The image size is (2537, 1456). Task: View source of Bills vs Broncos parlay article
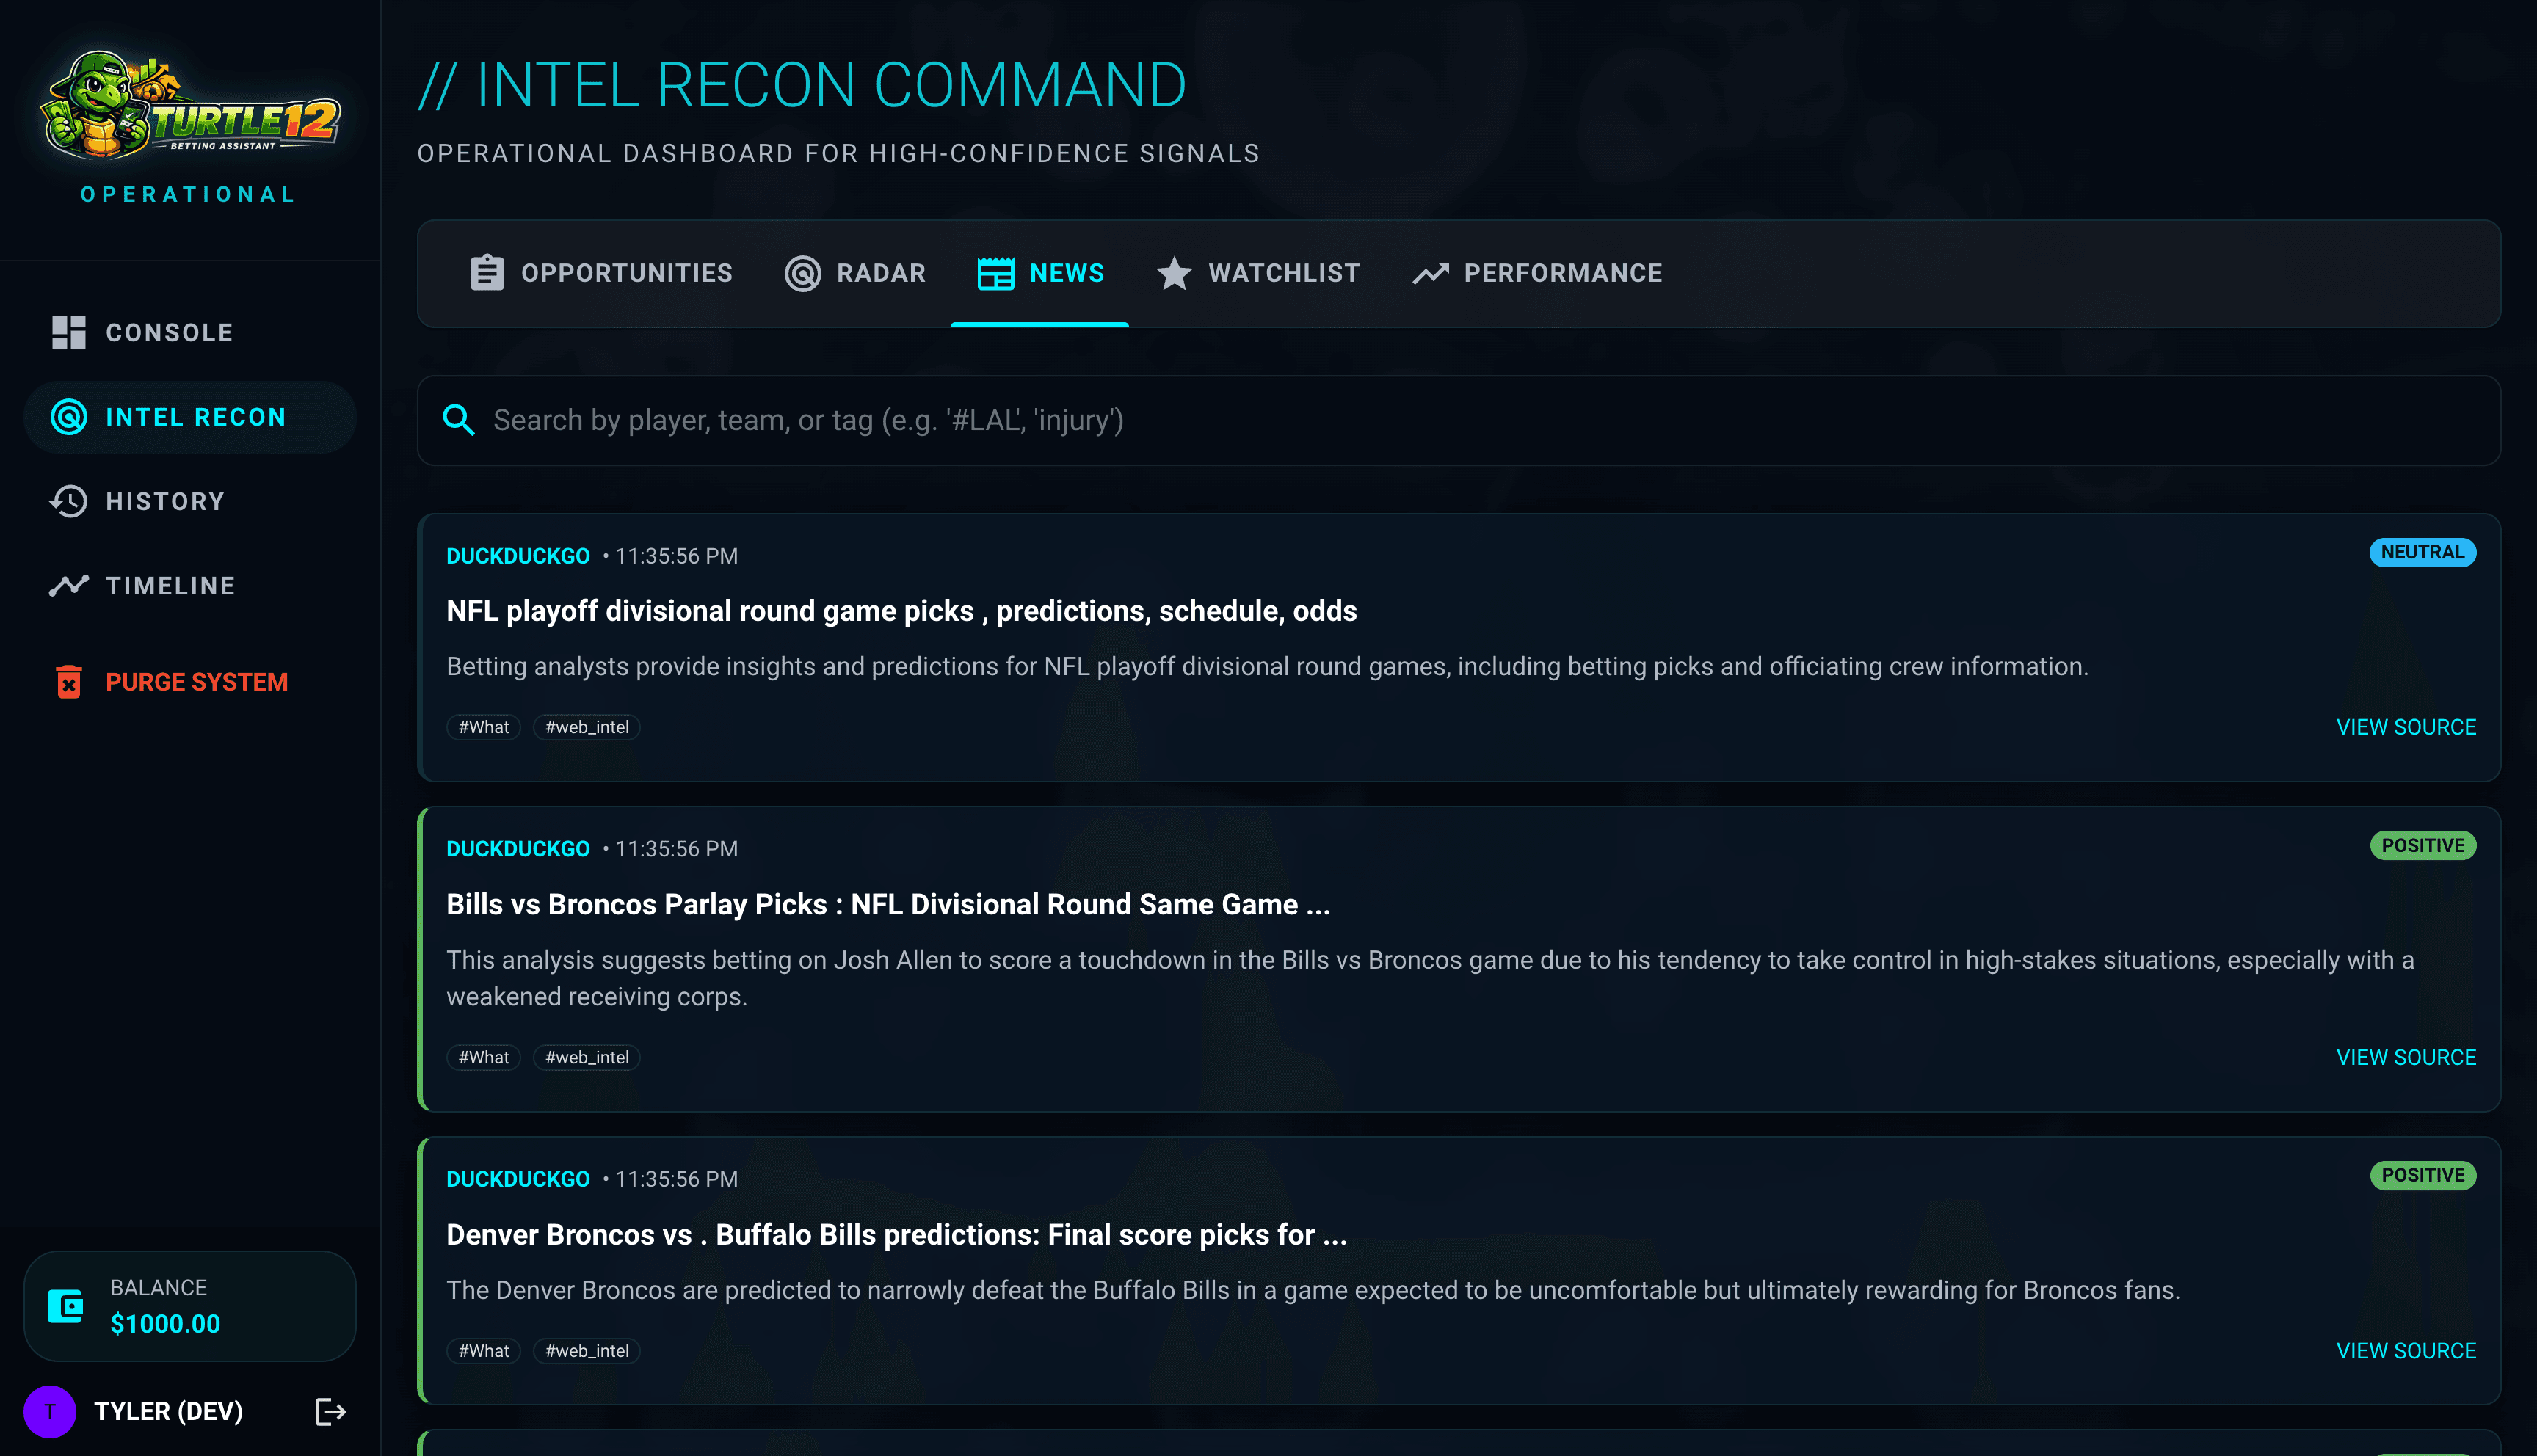click(2405, 1057)
